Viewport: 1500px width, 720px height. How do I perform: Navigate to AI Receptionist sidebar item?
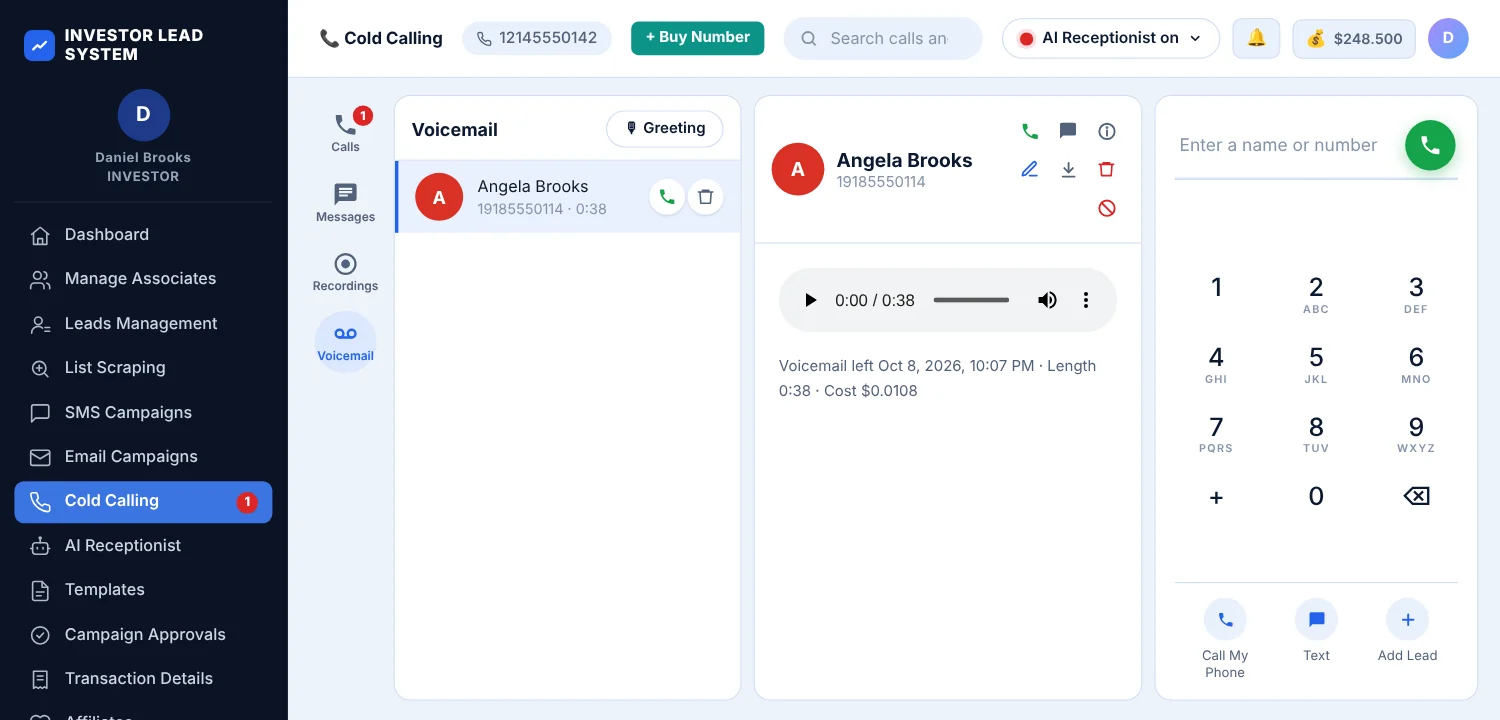click(x=143, y=546)
